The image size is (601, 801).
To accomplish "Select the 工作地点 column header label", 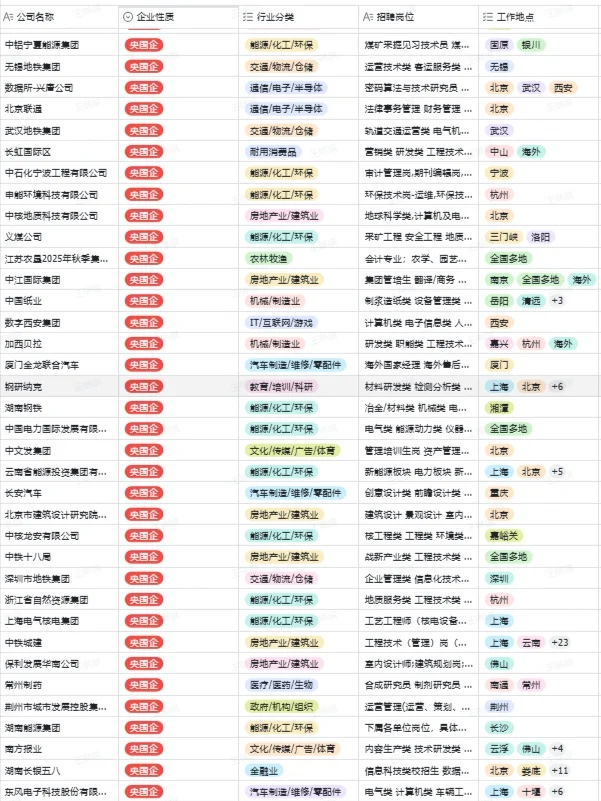I will [516, 17].
